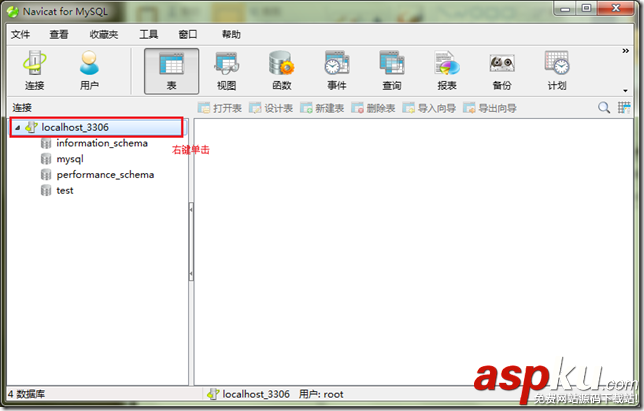Click the '用户: root' status bar text
The image size is (644, 411).
[321, 394]
